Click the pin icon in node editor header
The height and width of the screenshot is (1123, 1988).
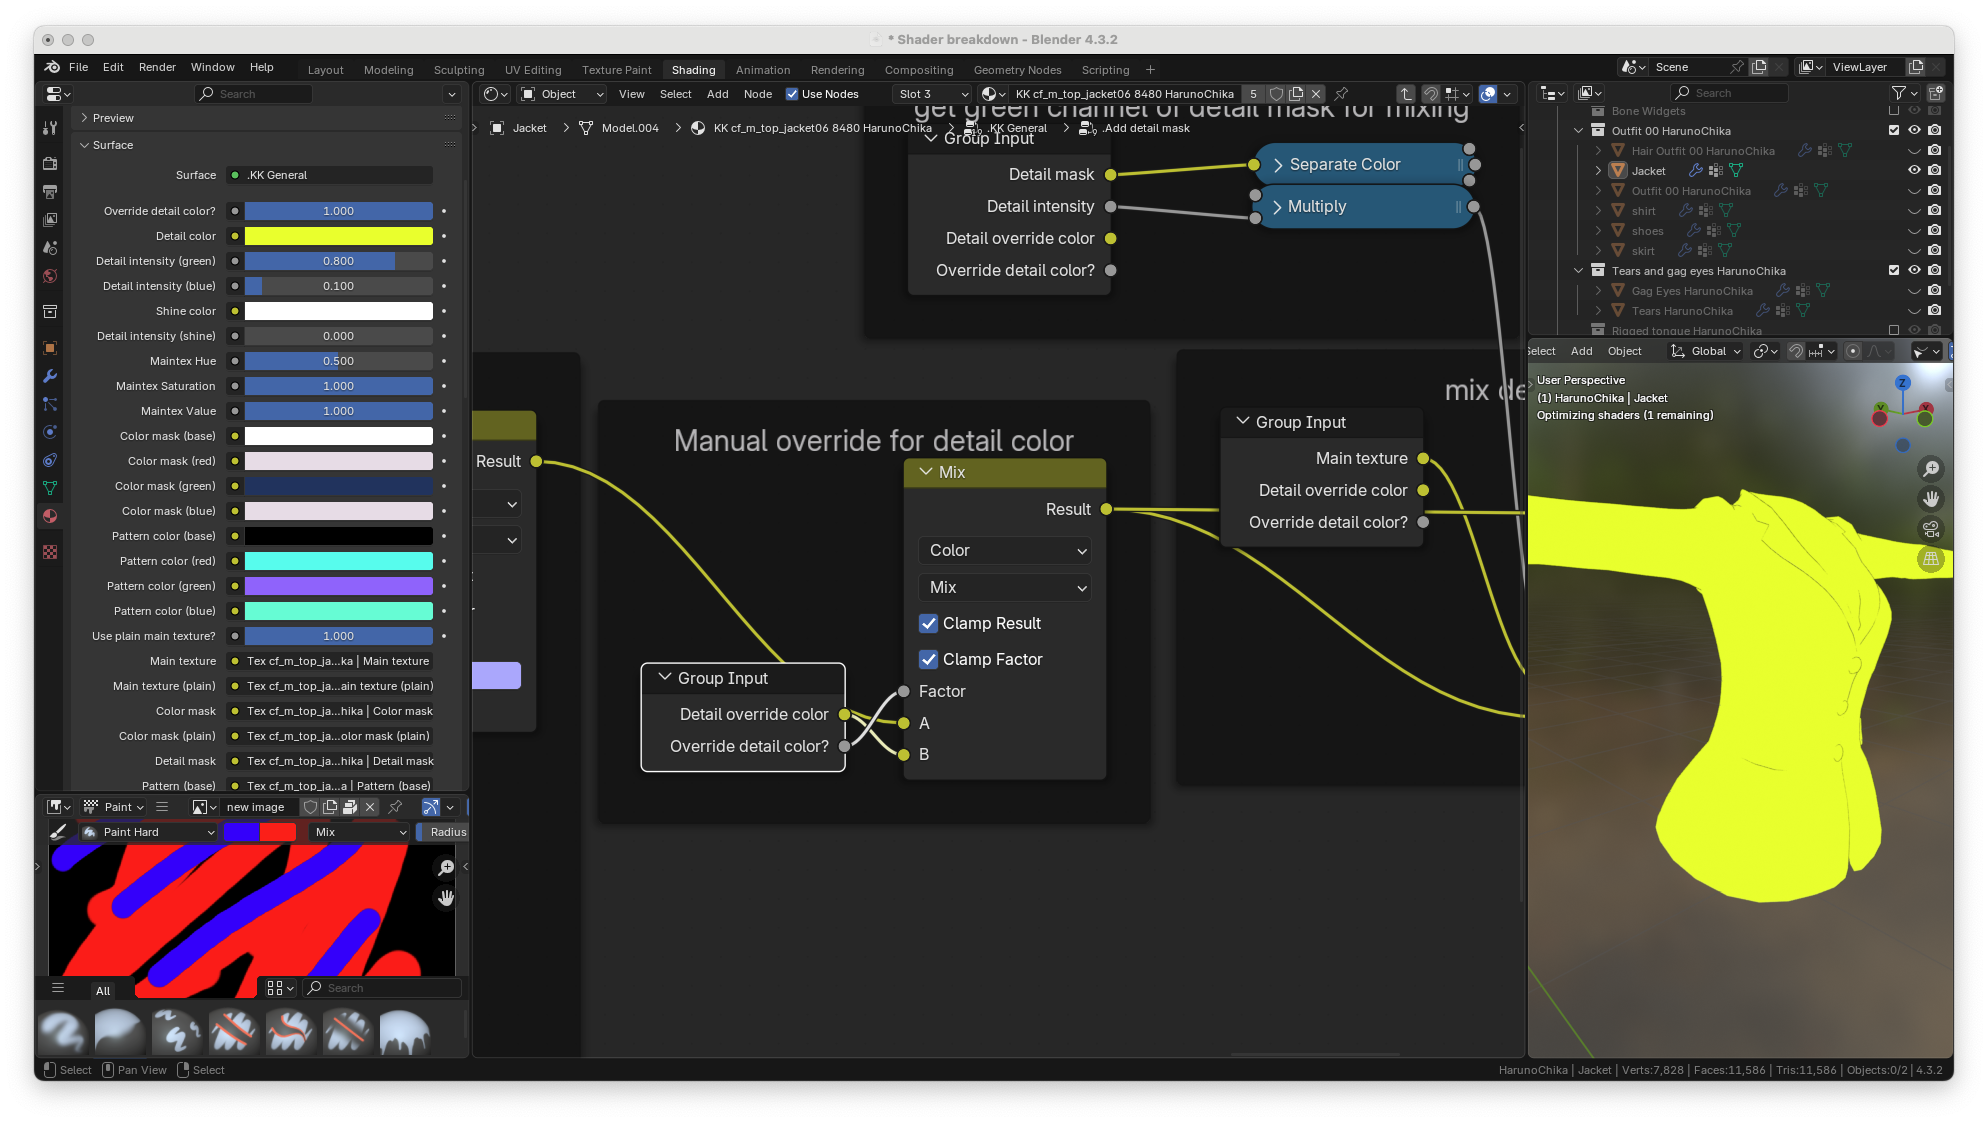1342,94
